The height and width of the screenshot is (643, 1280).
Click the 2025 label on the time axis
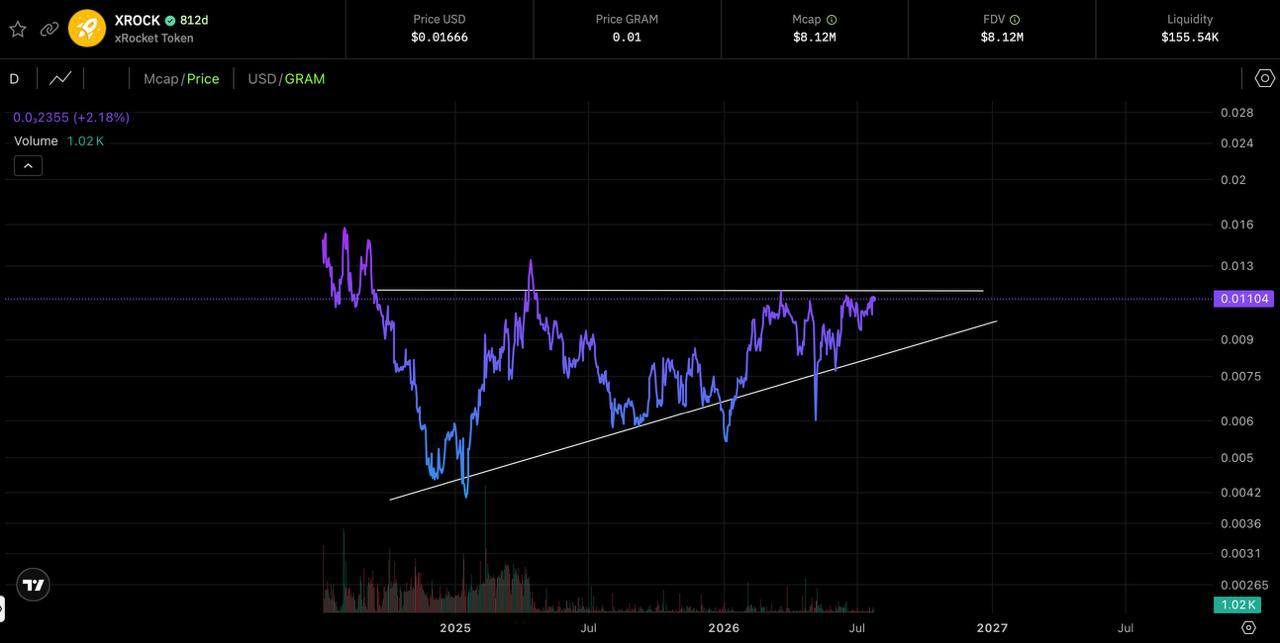455,628
